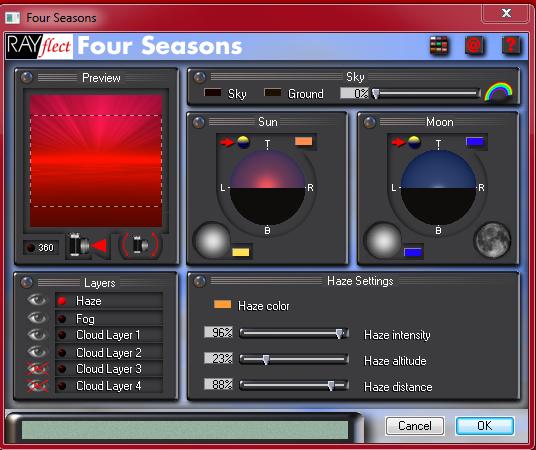Viewport: 536px width, 450px height.
Task: Open help with the red question mark icon
Action: pyautogui.click(x=511, y=45)
